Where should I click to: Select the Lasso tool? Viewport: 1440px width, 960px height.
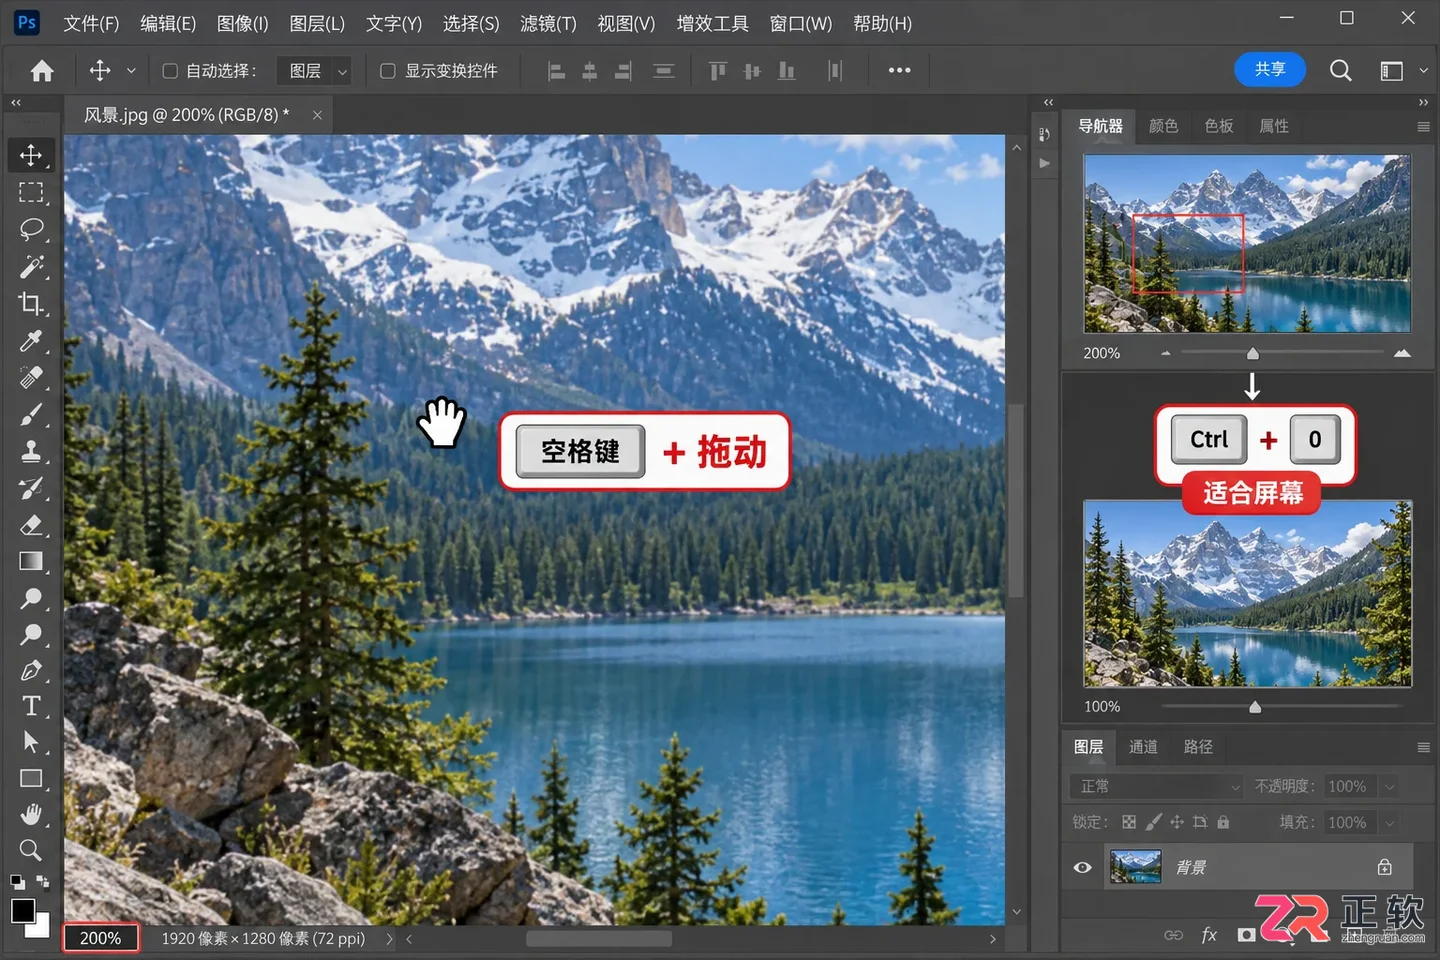pyautogui.click(x=31, y=229)
